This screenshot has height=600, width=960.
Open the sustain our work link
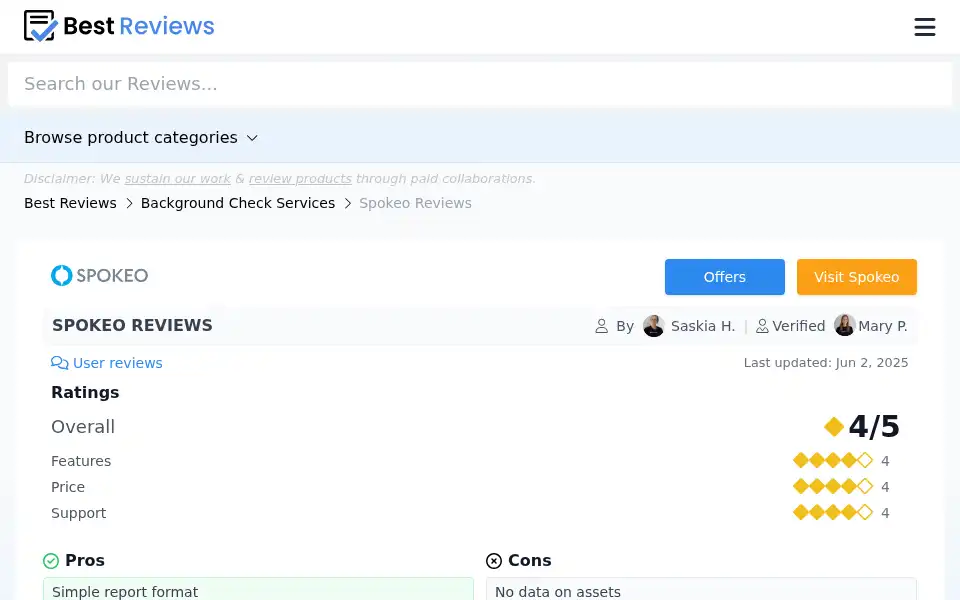click(178, 179)
